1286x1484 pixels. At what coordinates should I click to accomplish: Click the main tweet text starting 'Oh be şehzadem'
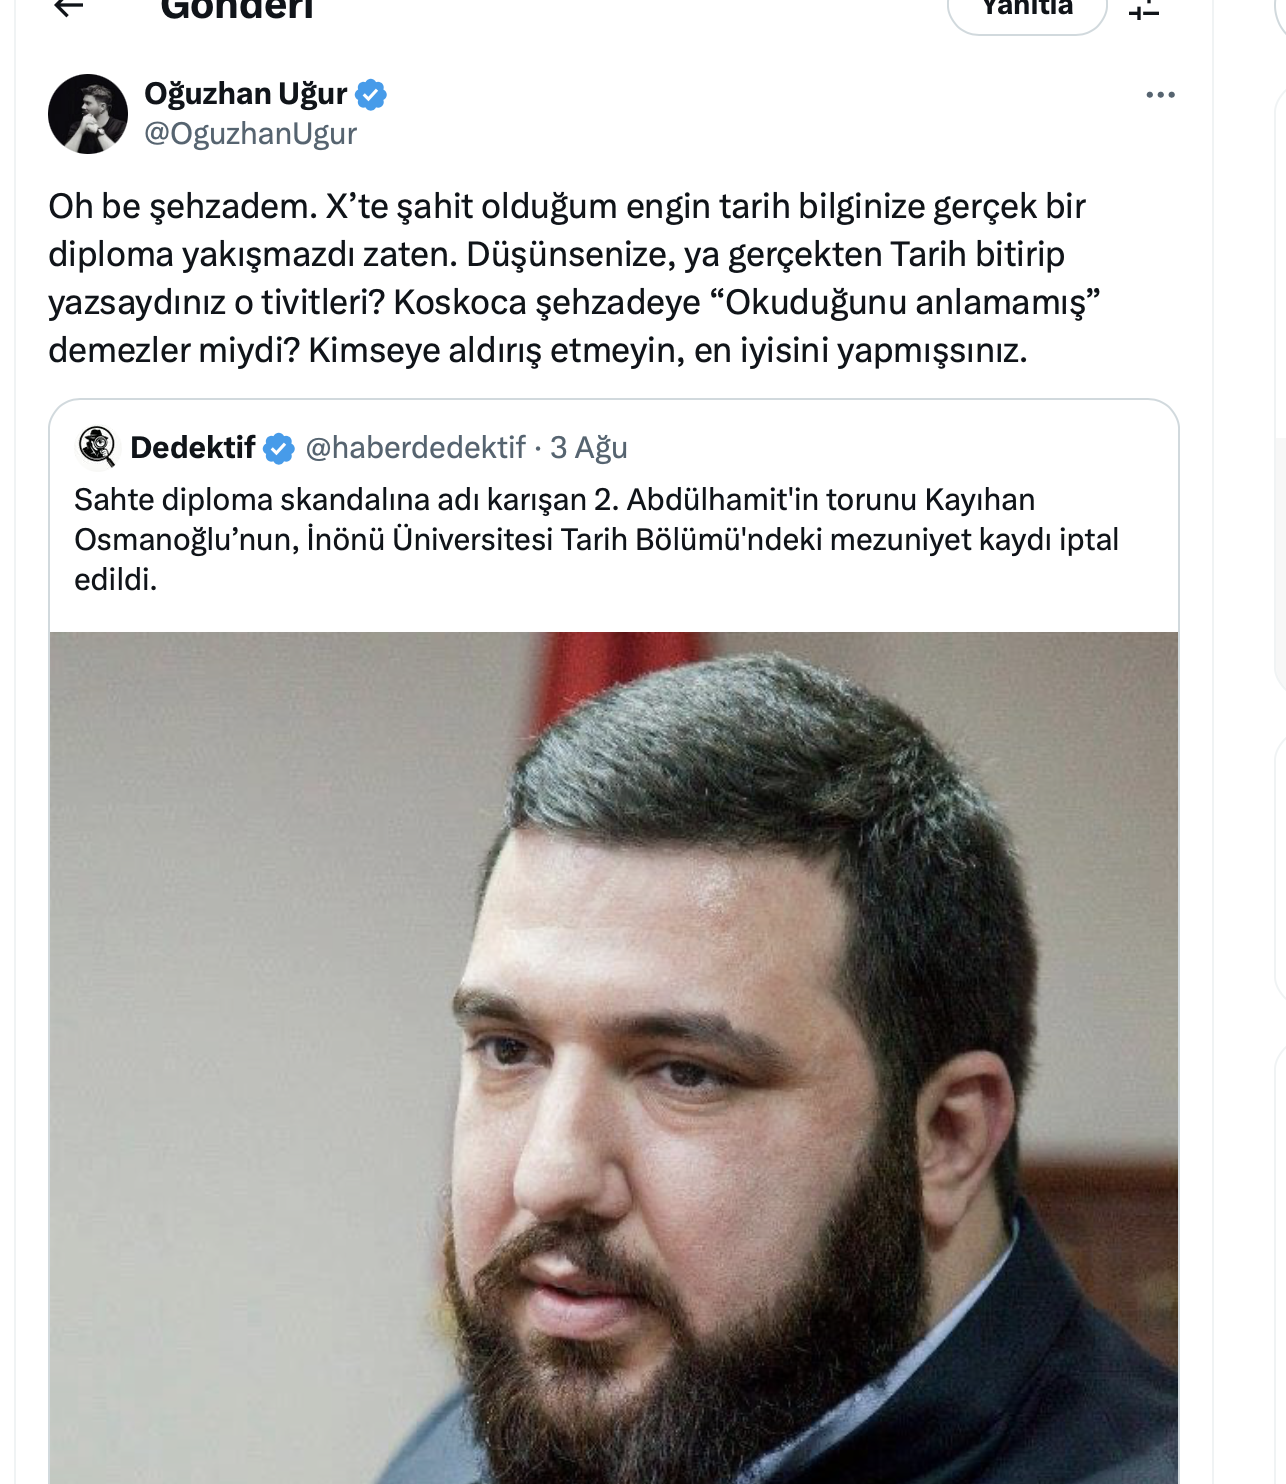click(x=574, y=278)
